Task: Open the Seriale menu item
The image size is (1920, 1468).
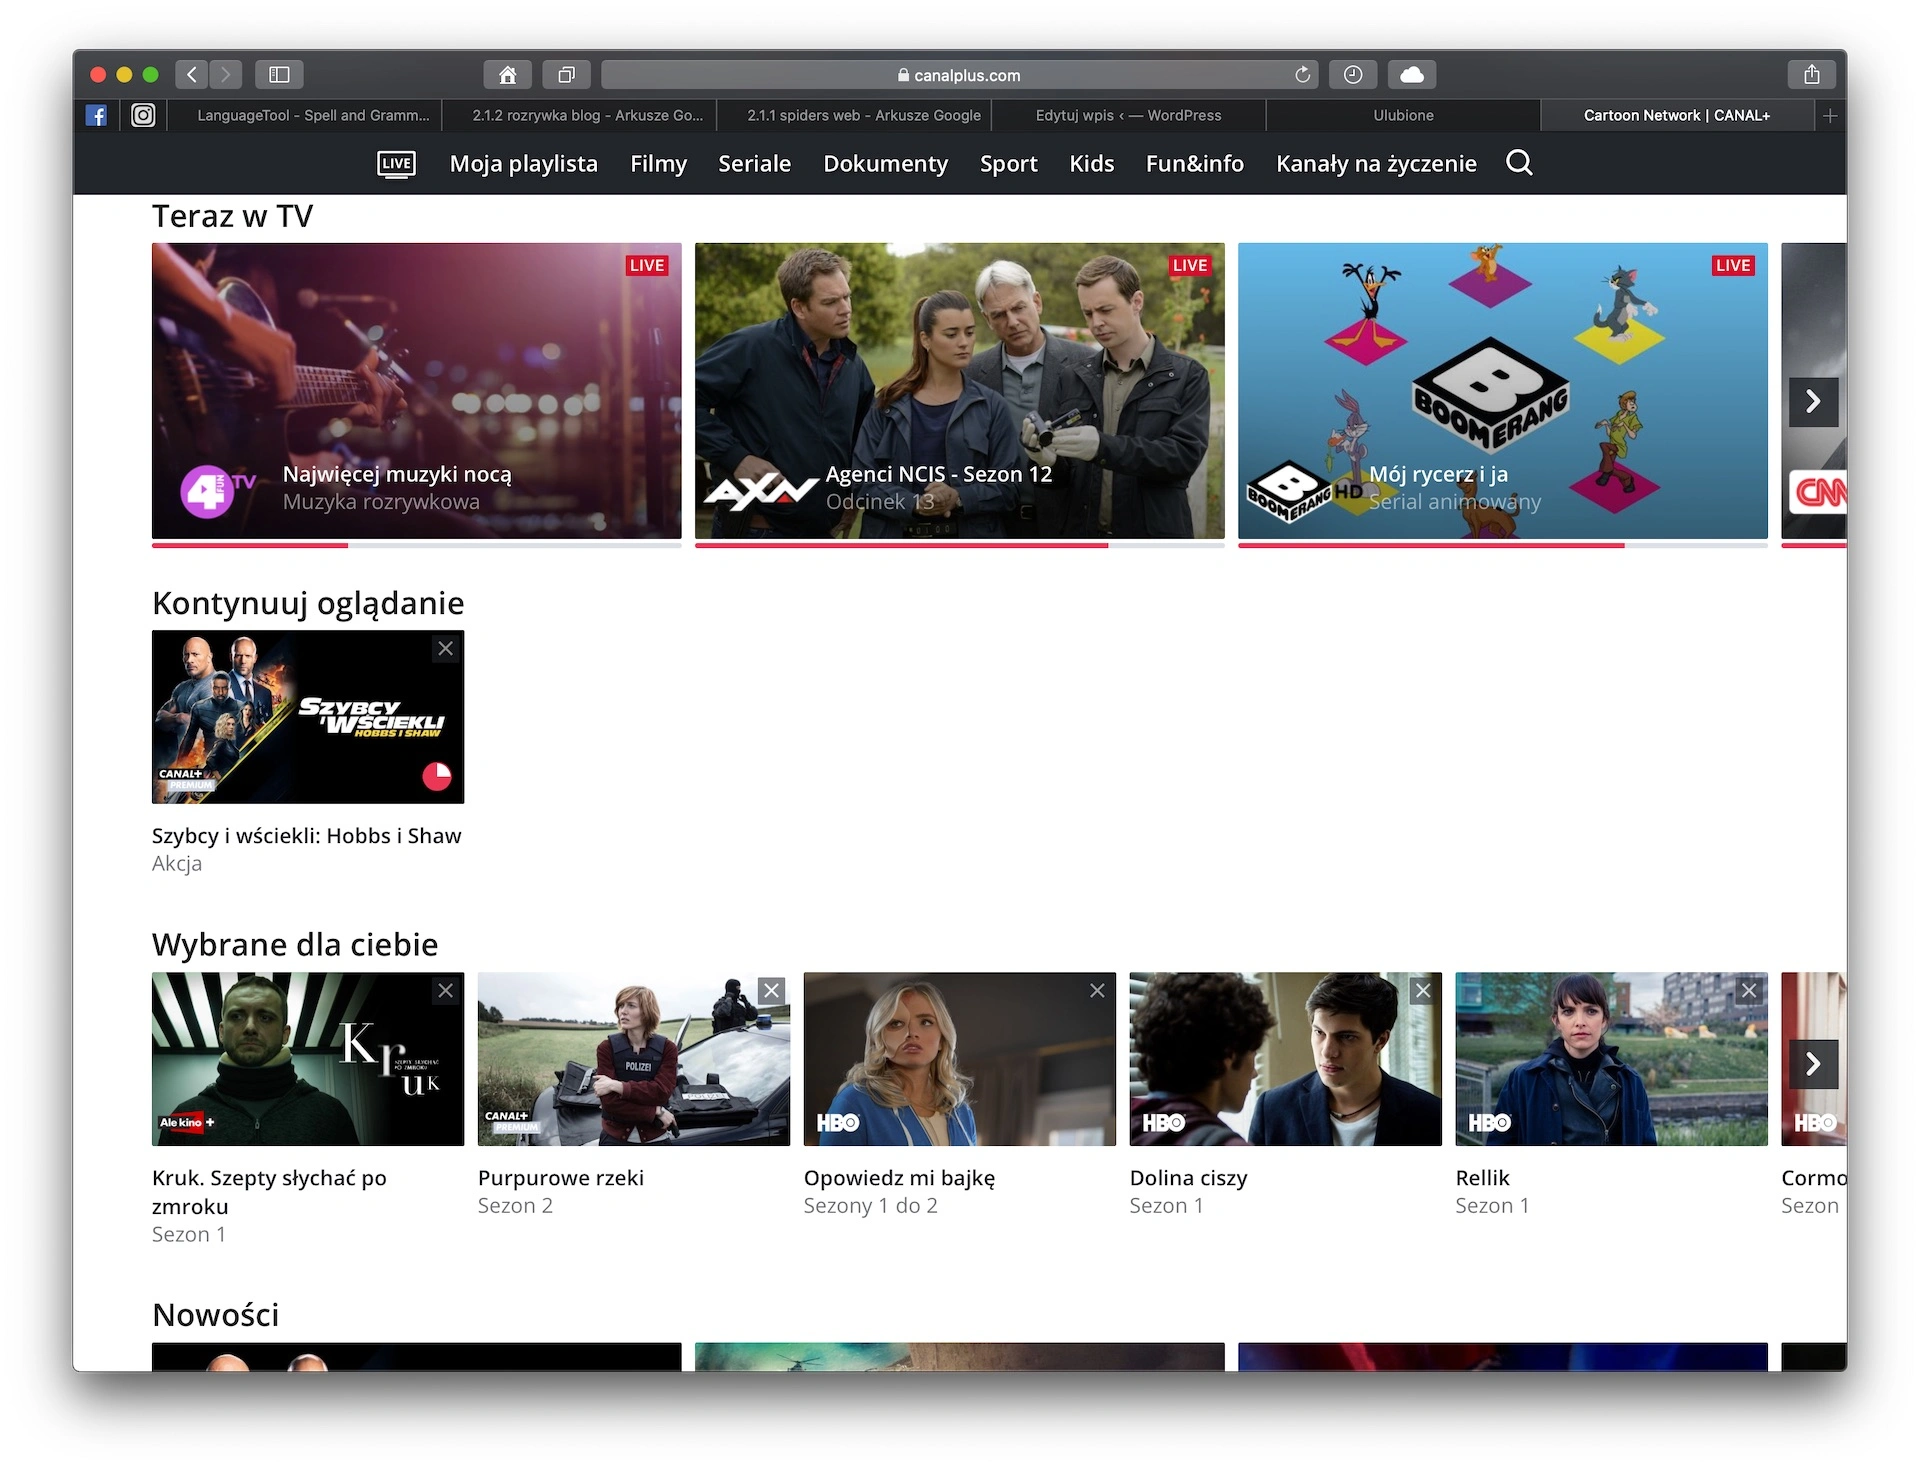Action: click(754, 164)
